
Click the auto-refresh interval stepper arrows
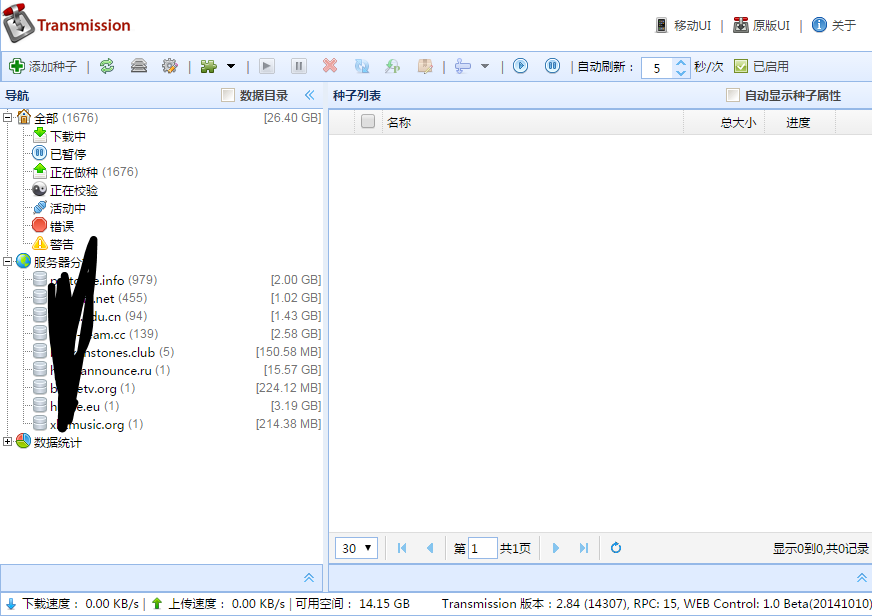coord(682,67)
